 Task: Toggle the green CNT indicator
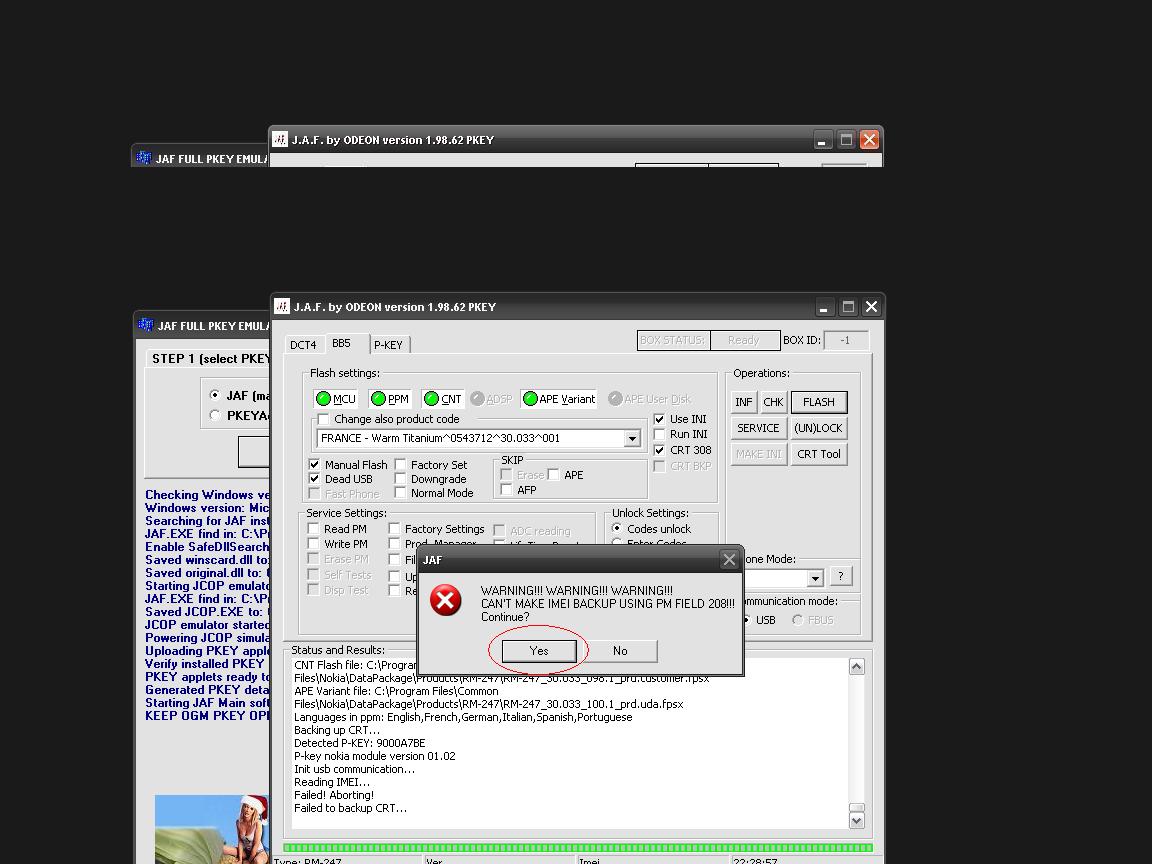[442, 399]
